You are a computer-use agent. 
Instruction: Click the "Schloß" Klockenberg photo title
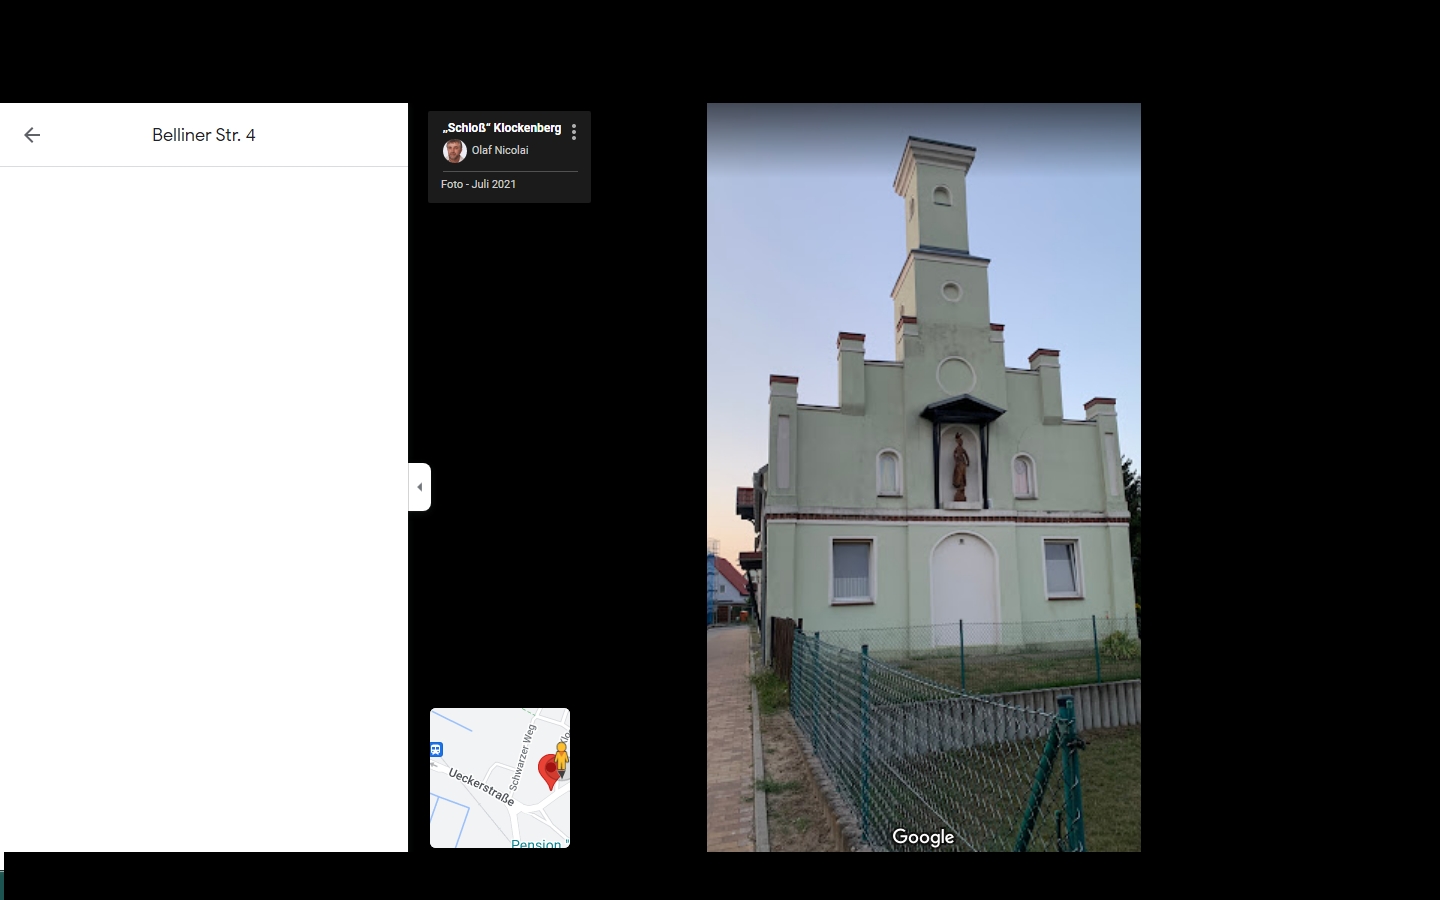(502, 128)
